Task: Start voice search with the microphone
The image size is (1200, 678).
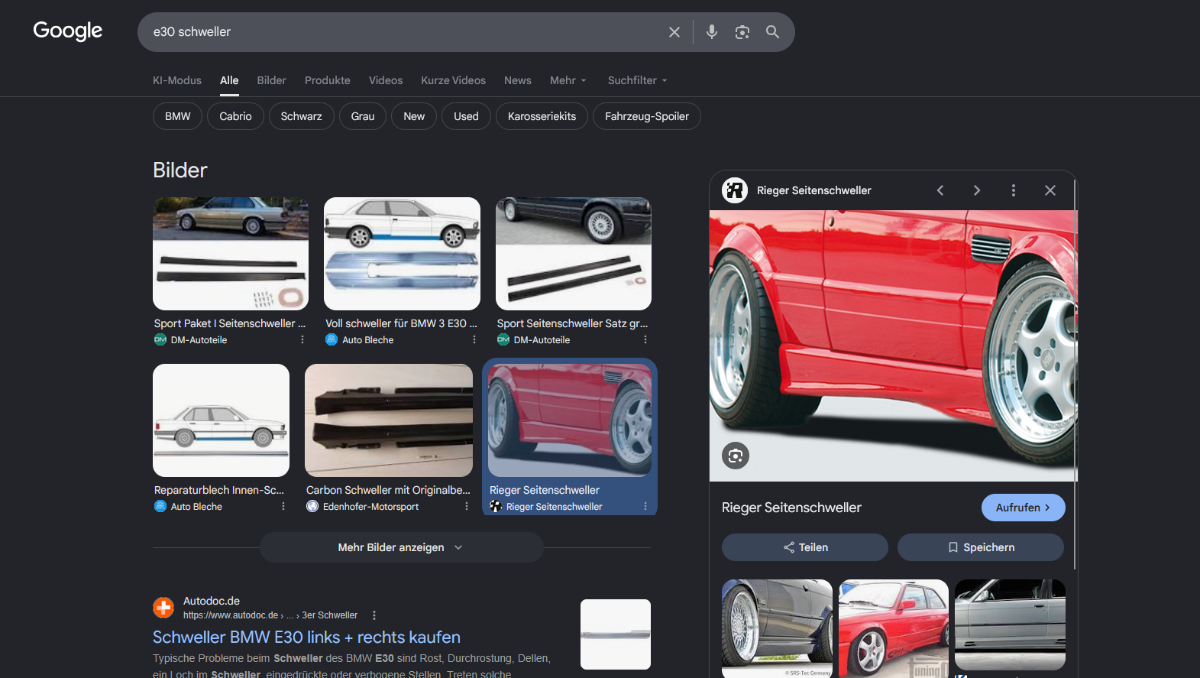Action: click(711, 32)
